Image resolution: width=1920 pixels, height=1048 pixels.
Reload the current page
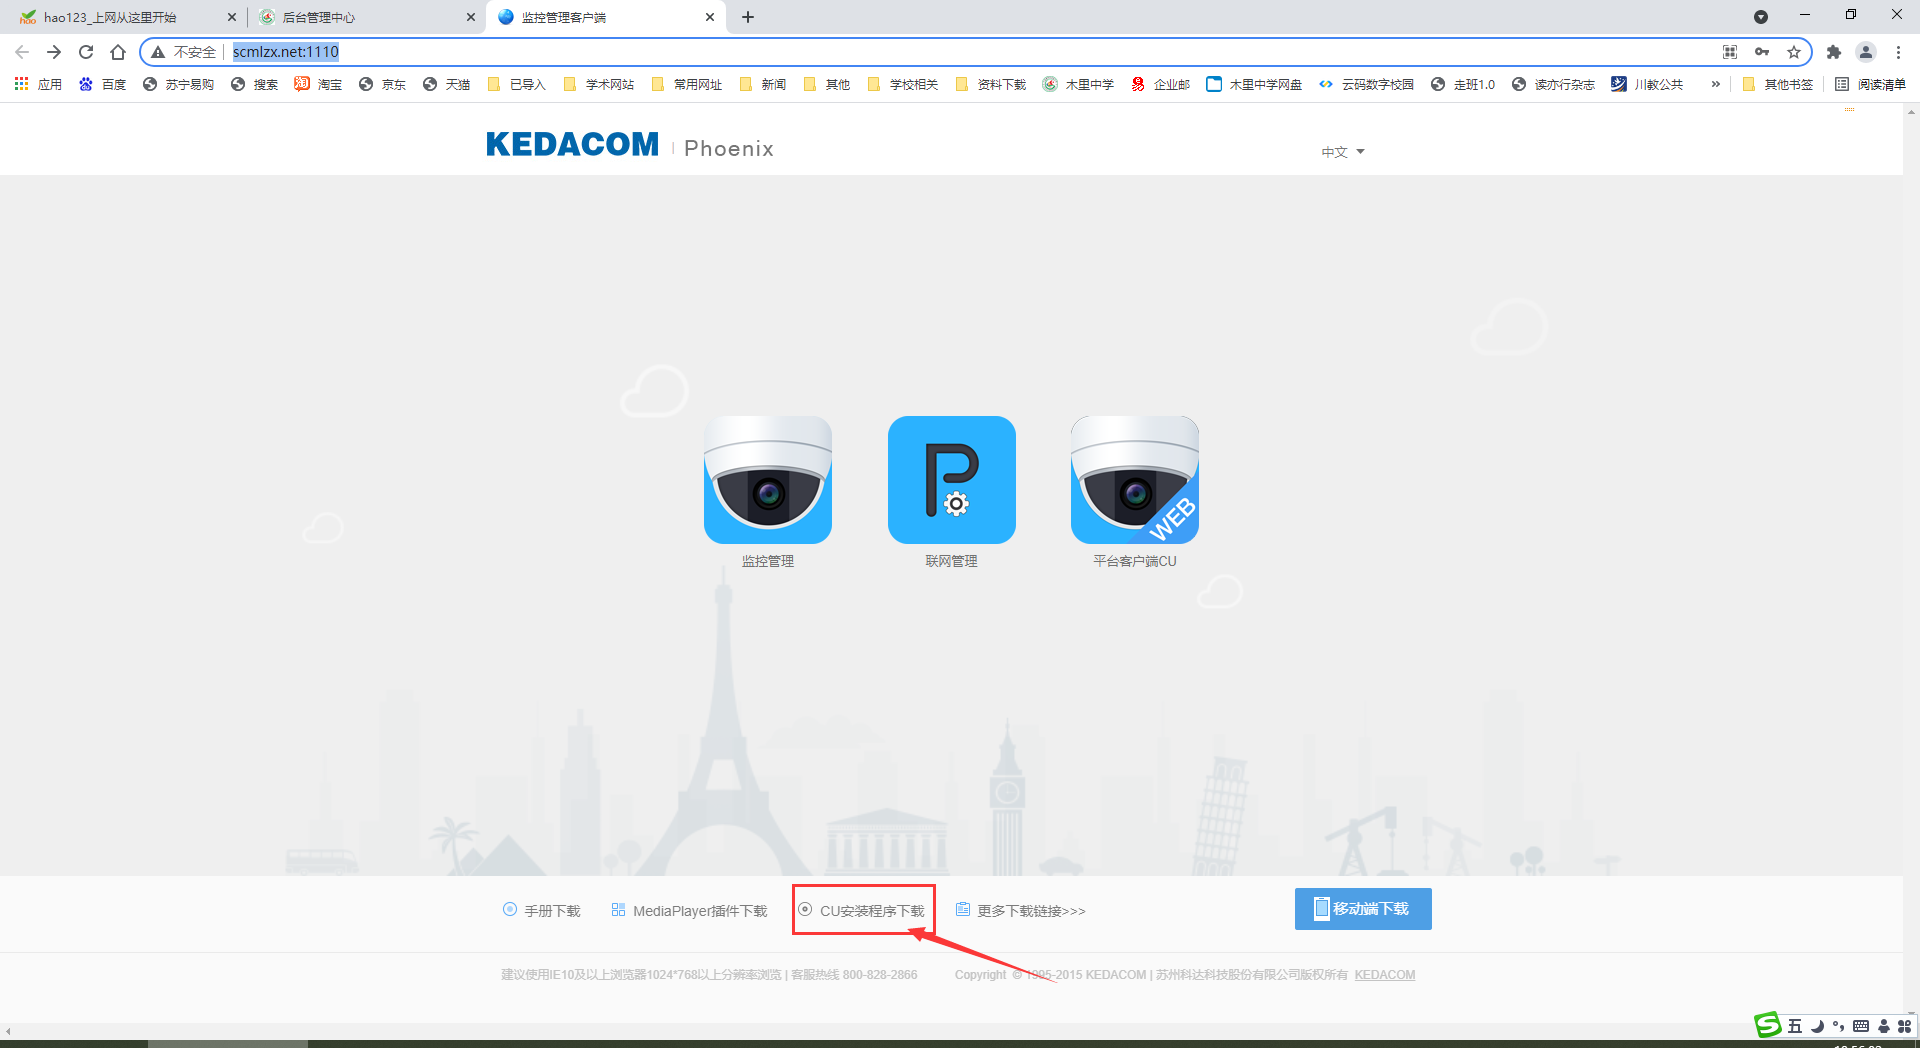click(86, 52)
